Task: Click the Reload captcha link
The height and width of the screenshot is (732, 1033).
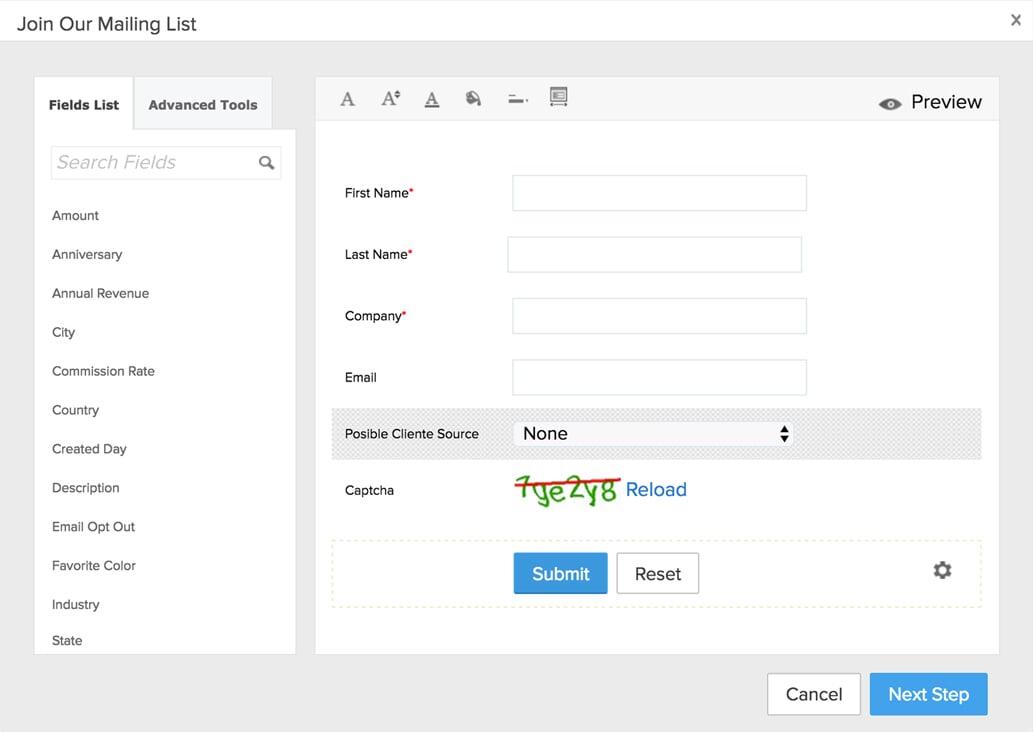Action: (x=656, y=489)
